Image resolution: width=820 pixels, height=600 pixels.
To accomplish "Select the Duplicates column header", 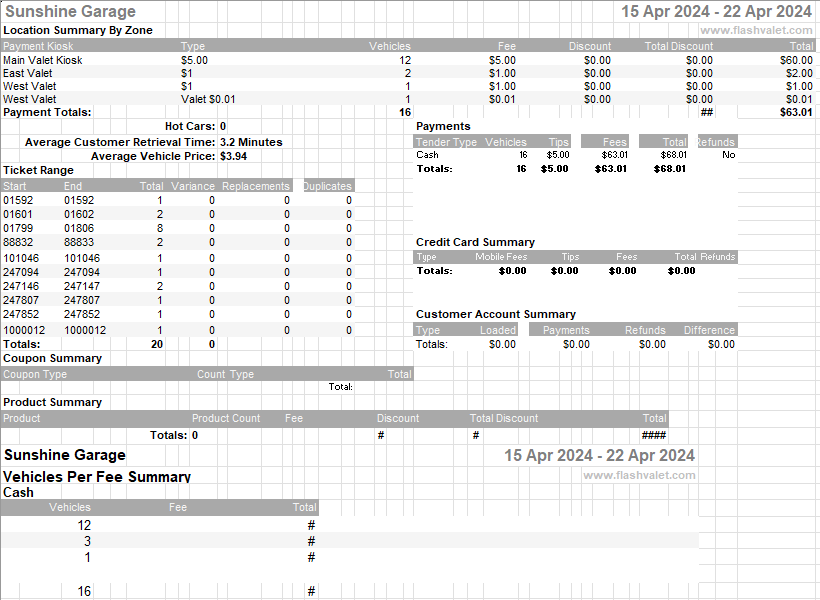I will pos(327,186).
